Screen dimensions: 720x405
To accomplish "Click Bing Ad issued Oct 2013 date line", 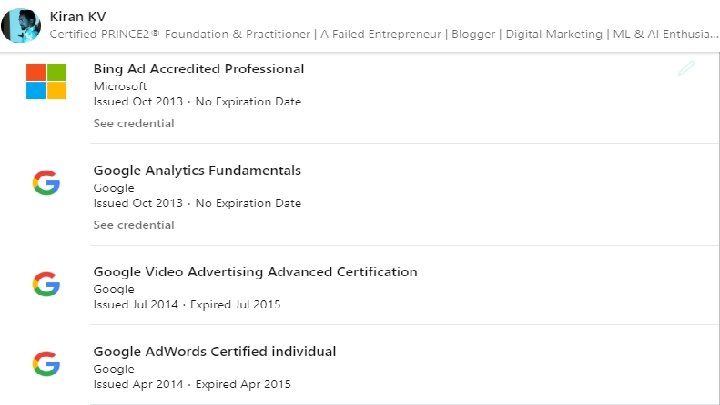I will pyautogui.click(x=197, y=102).
